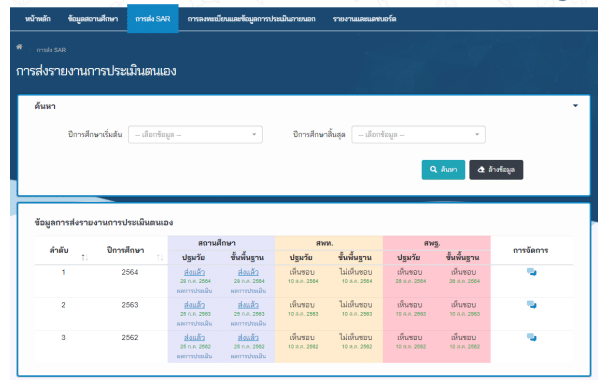Open the การลงทะเบียนและข้อมูลการประเมินภายนอก tab

252,19
